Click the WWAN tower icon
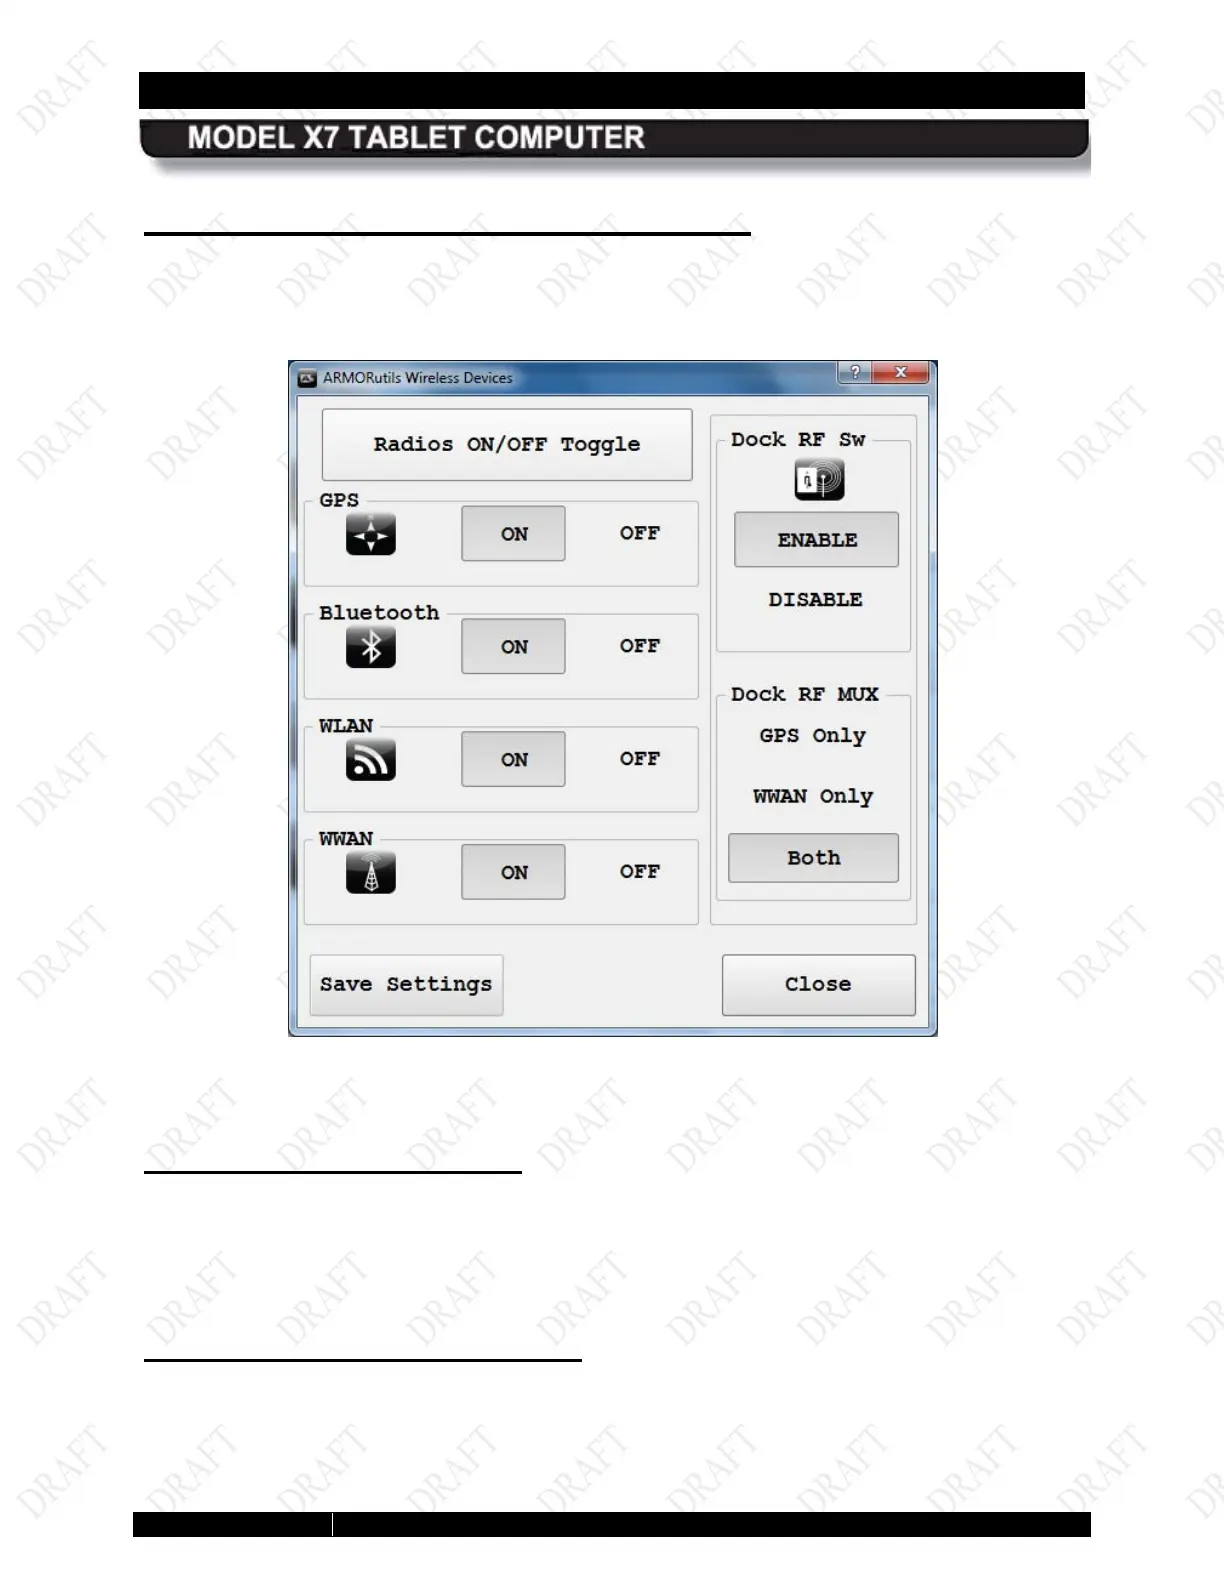 pyautogui.click(x=371, y=872)
